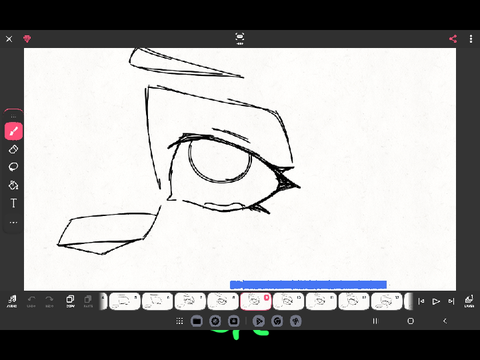Screen dimensions: 480x360
Task: Open the FlipaClip taskbar app icon
Action: coord(296,321)
